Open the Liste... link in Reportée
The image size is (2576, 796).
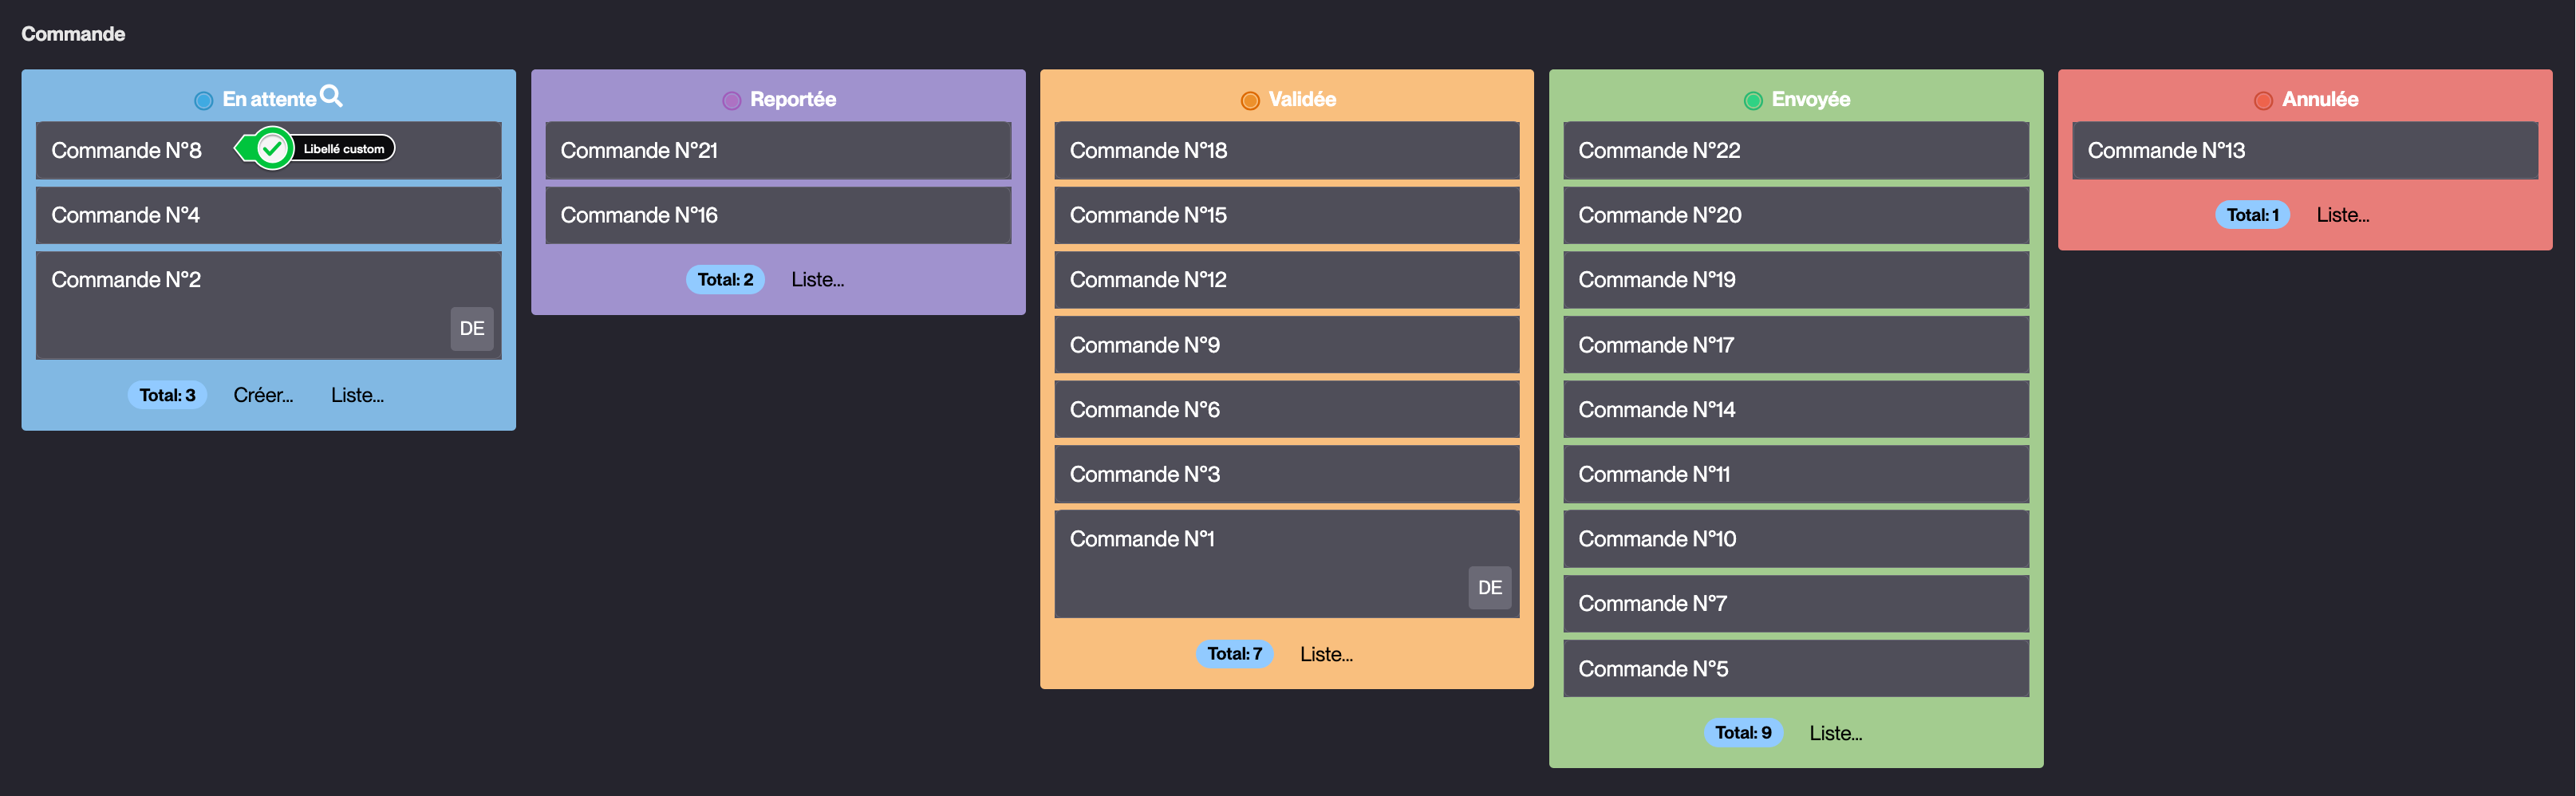click(817, 280)
